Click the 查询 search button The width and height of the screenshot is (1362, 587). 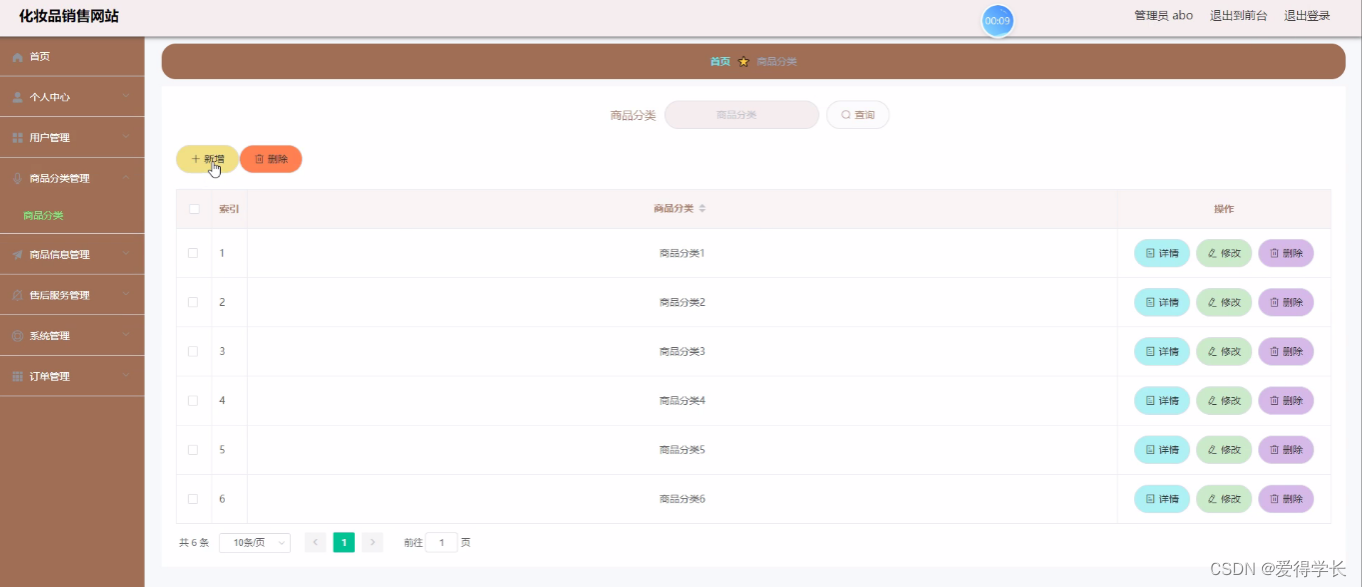(858, 115)
